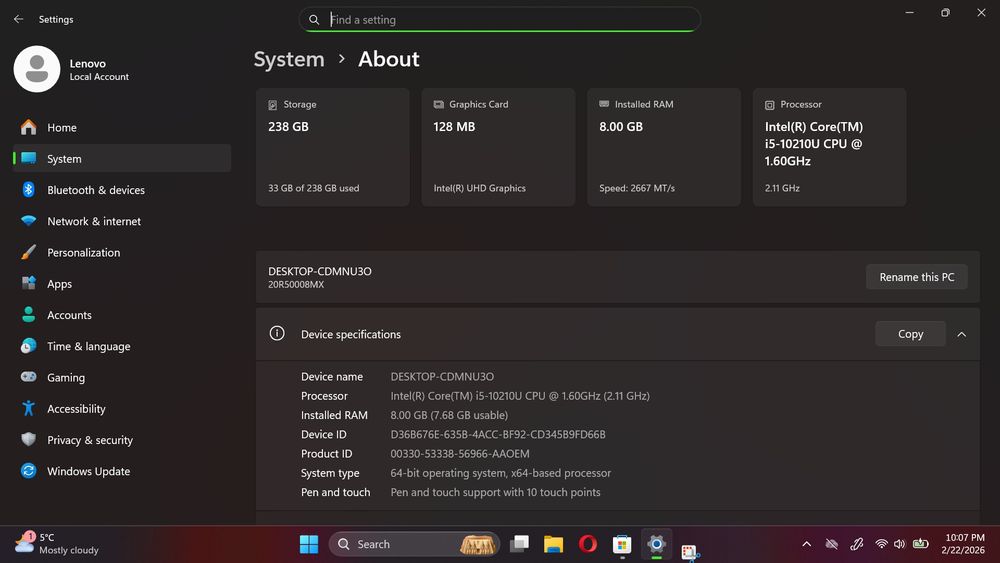Image resolution: width=1000 pixels, height=563 pixels.
Task: Select the Product ID value 00330-53338-56966-AAOEM
Action: tap(460, 453)
